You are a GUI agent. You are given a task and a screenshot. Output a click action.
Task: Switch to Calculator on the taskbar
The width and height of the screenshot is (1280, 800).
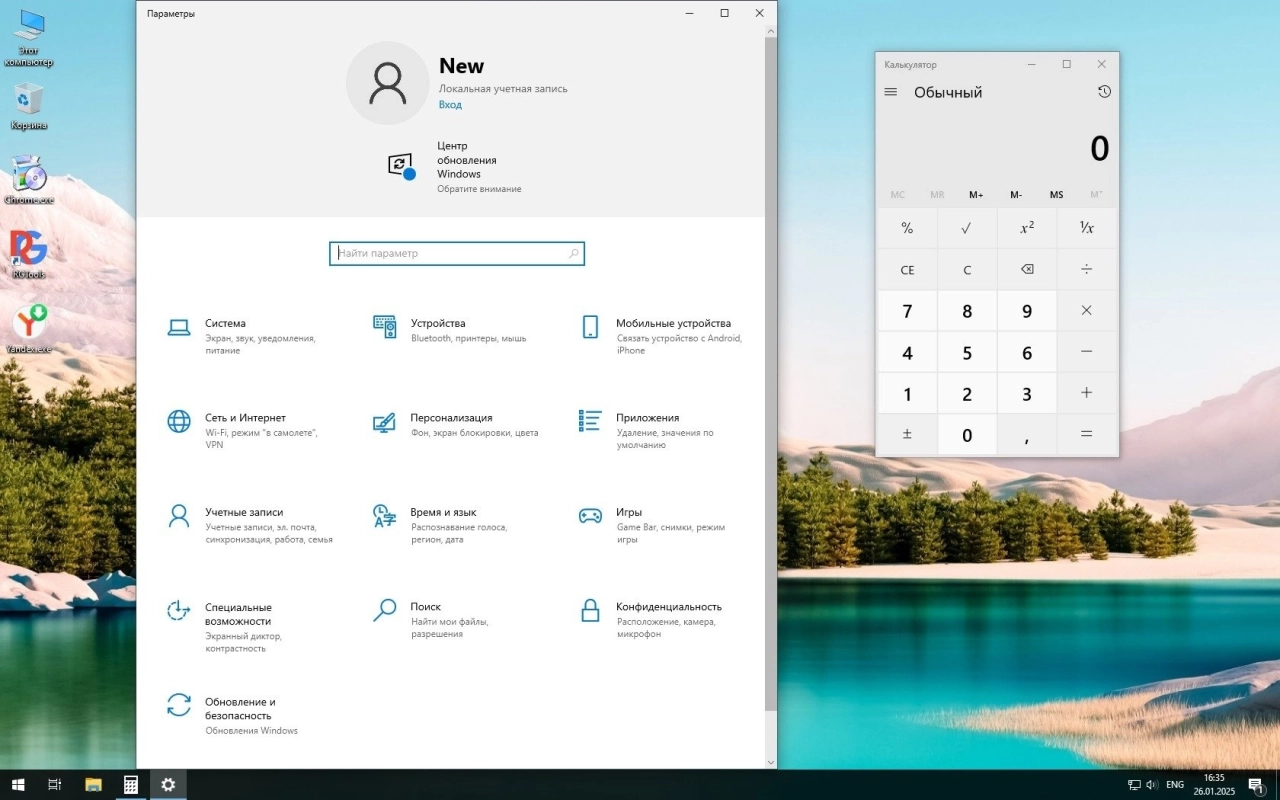(x=131, y=785)
